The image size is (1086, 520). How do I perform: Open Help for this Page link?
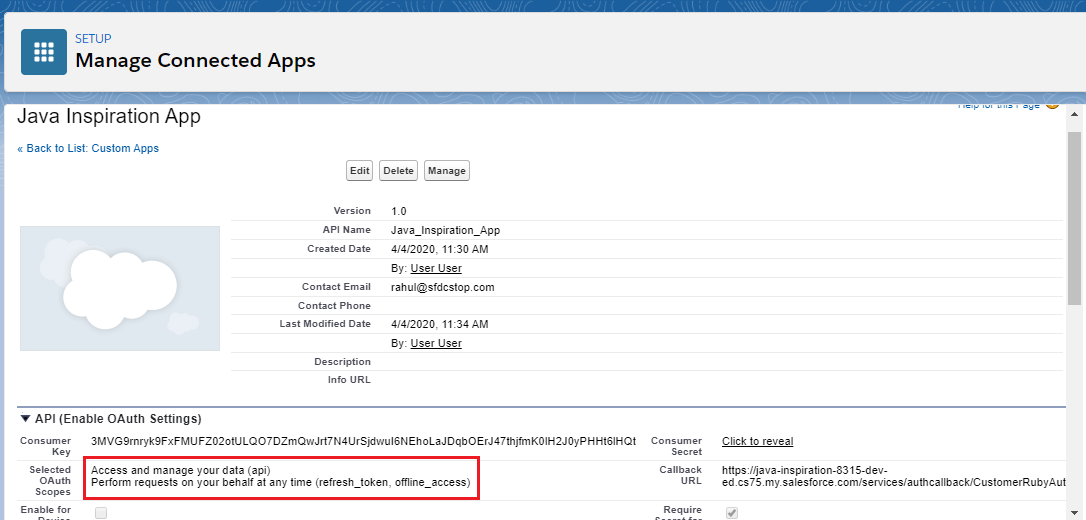[999, 105]
